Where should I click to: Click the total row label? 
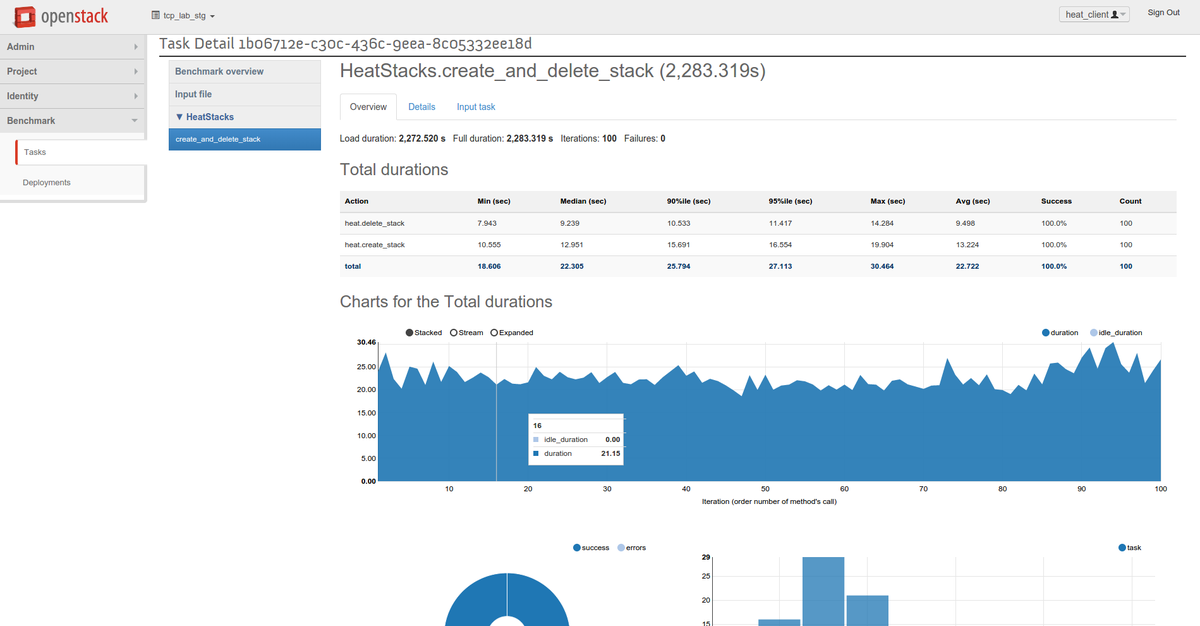click(x=352, y=266)
